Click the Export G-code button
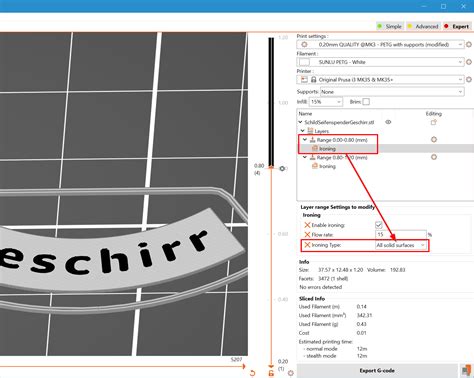The image size is (474, 378). pos(377,370)
